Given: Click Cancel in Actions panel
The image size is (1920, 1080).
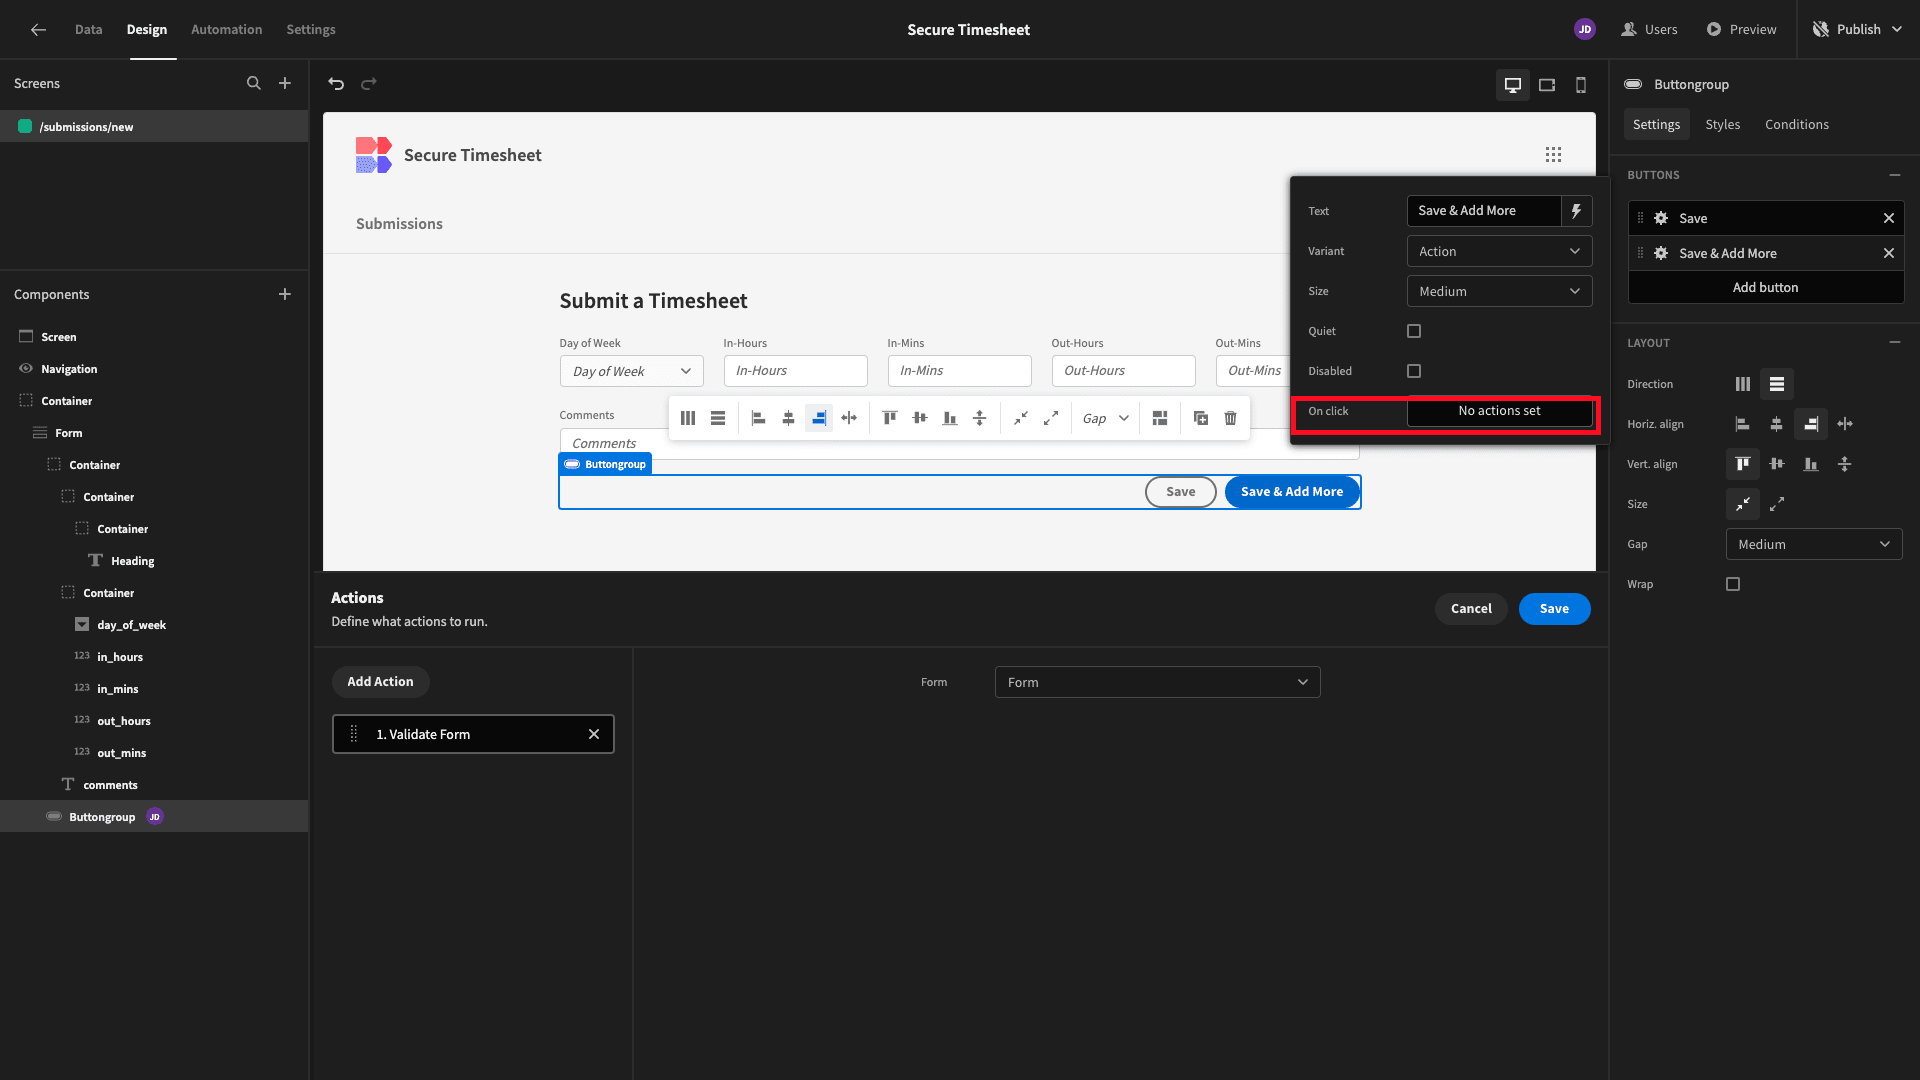Looking at the screenshot, I should tap(1471, 609).
